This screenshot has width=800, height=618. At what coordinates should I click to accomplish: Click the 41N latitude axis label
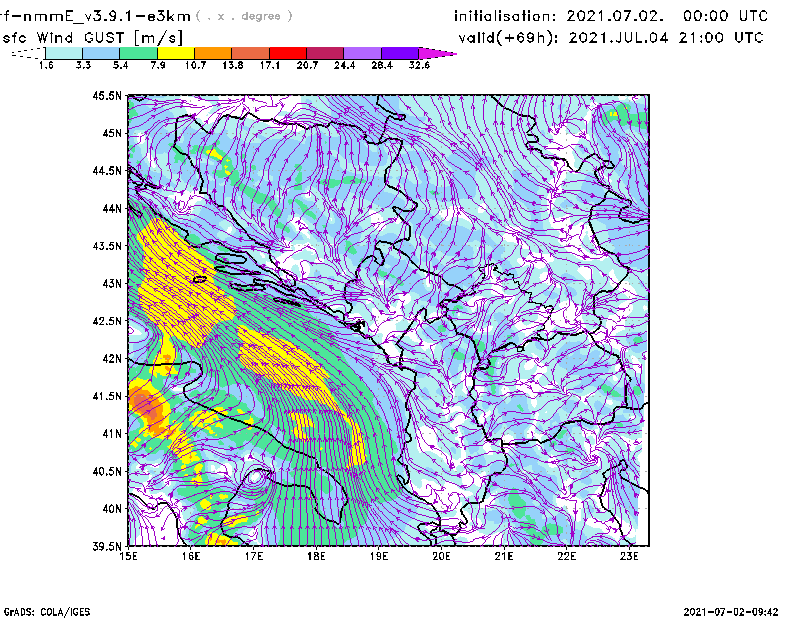[112, 434]
